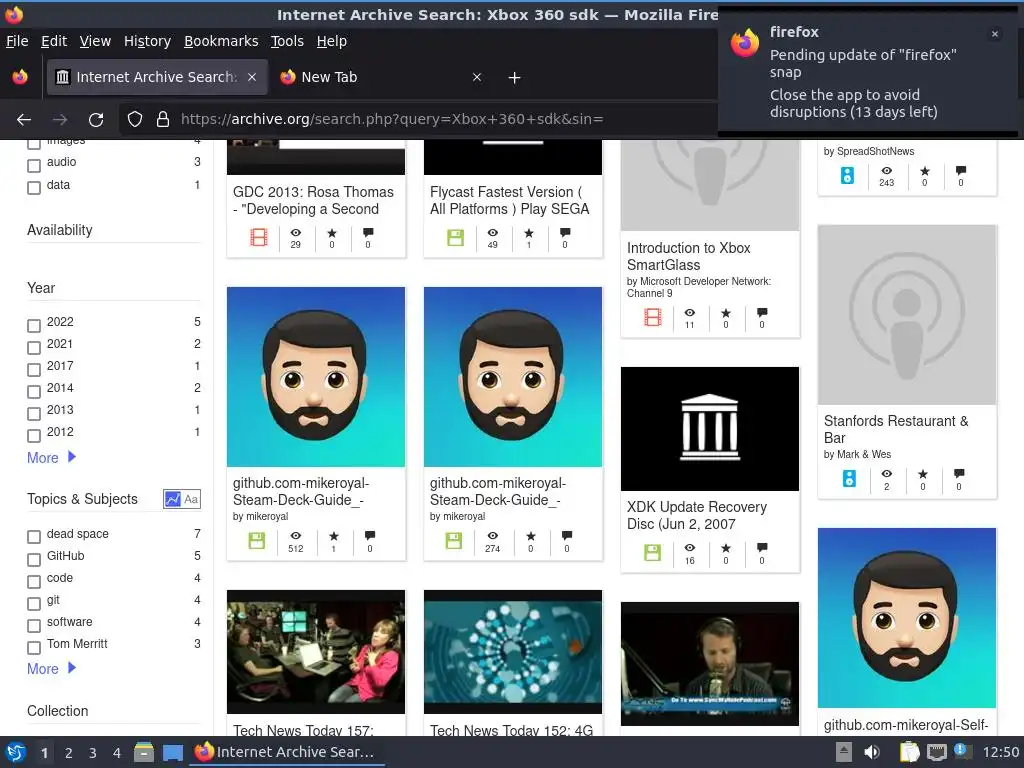Image resolution: width=1024 pixels, height=768 pixels.
Task: Switch Topics & Subjects to Aa text view
Action: 191,499
